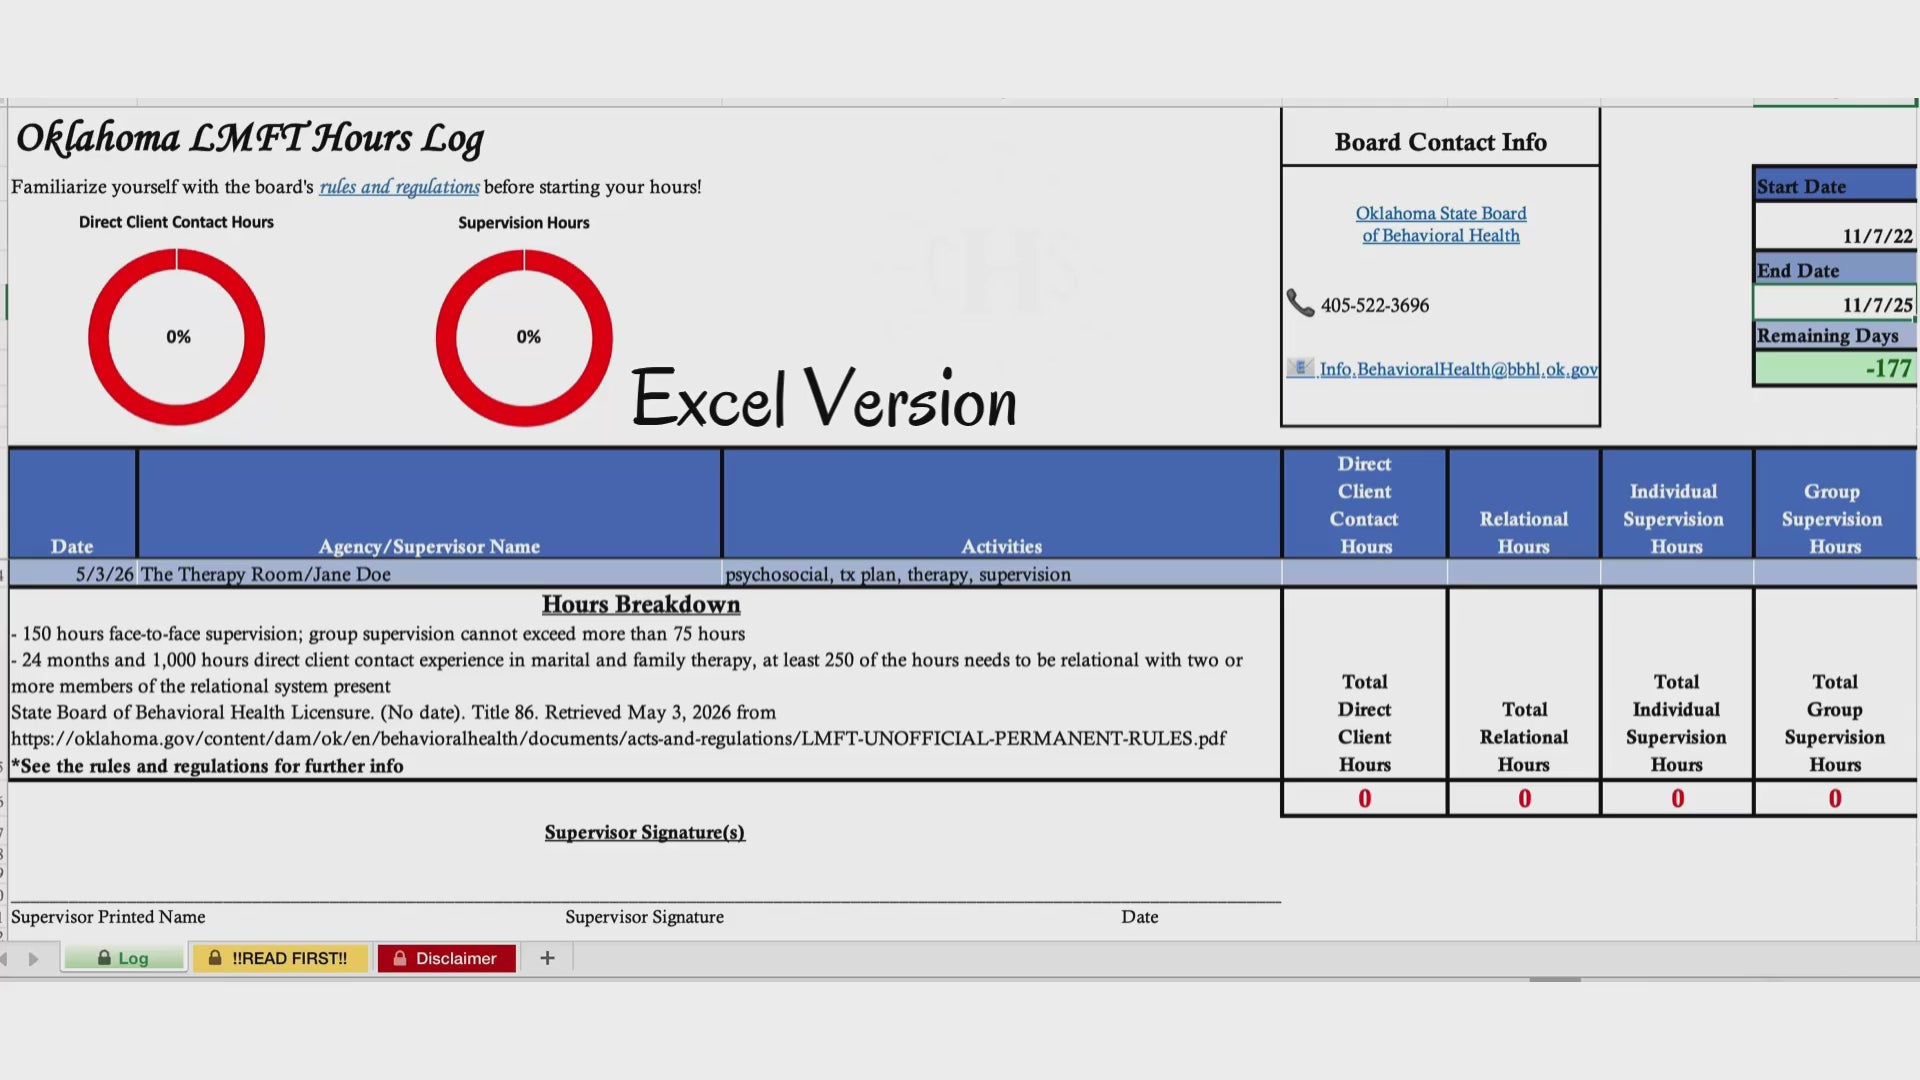Click the Total Direct Client Hours label
1920x1080 pixels.
1365,723
